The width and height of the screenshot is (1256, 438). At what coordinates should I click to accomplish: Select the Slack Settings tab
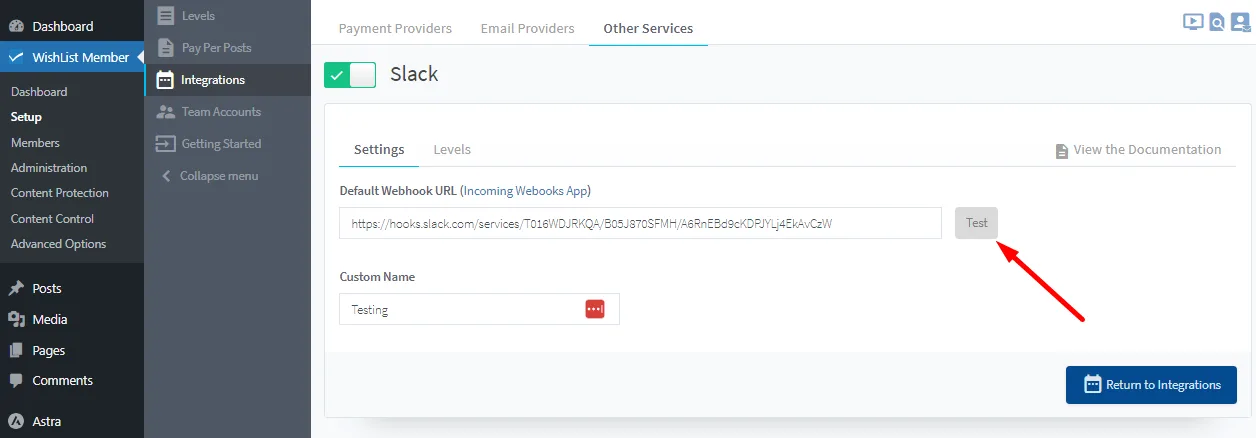click(x=379, y=149)
